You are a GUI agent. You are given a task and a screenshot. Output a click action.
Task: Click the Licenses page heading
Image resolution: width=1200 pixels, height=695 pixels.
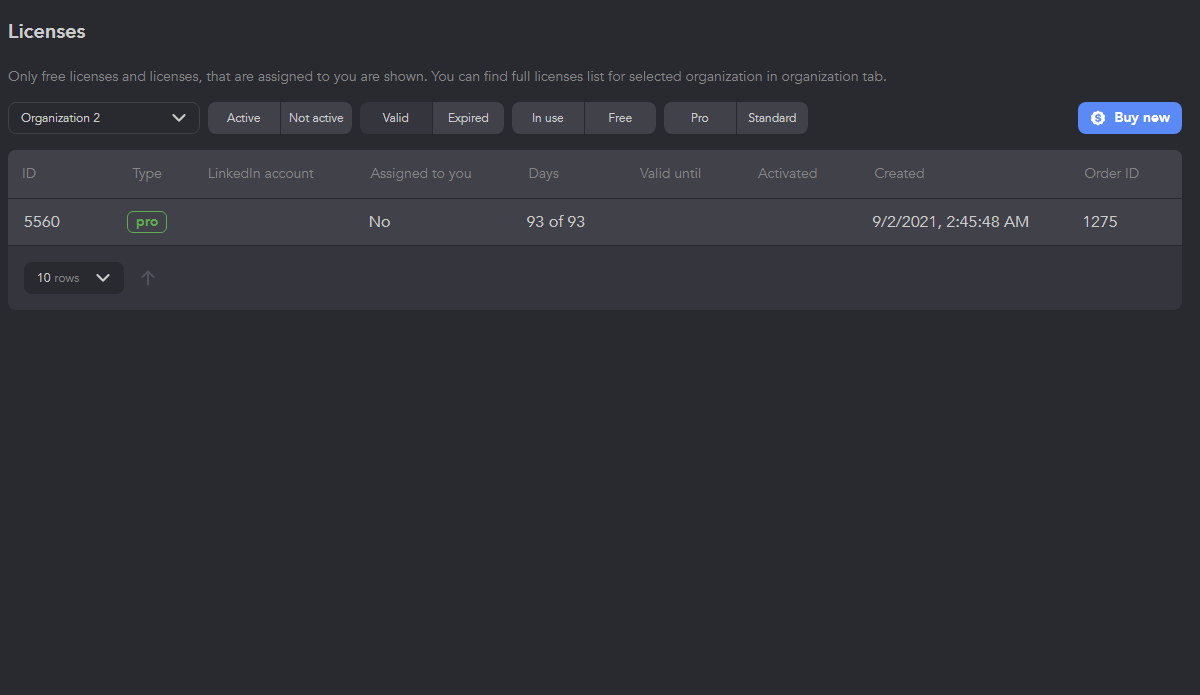47,31
